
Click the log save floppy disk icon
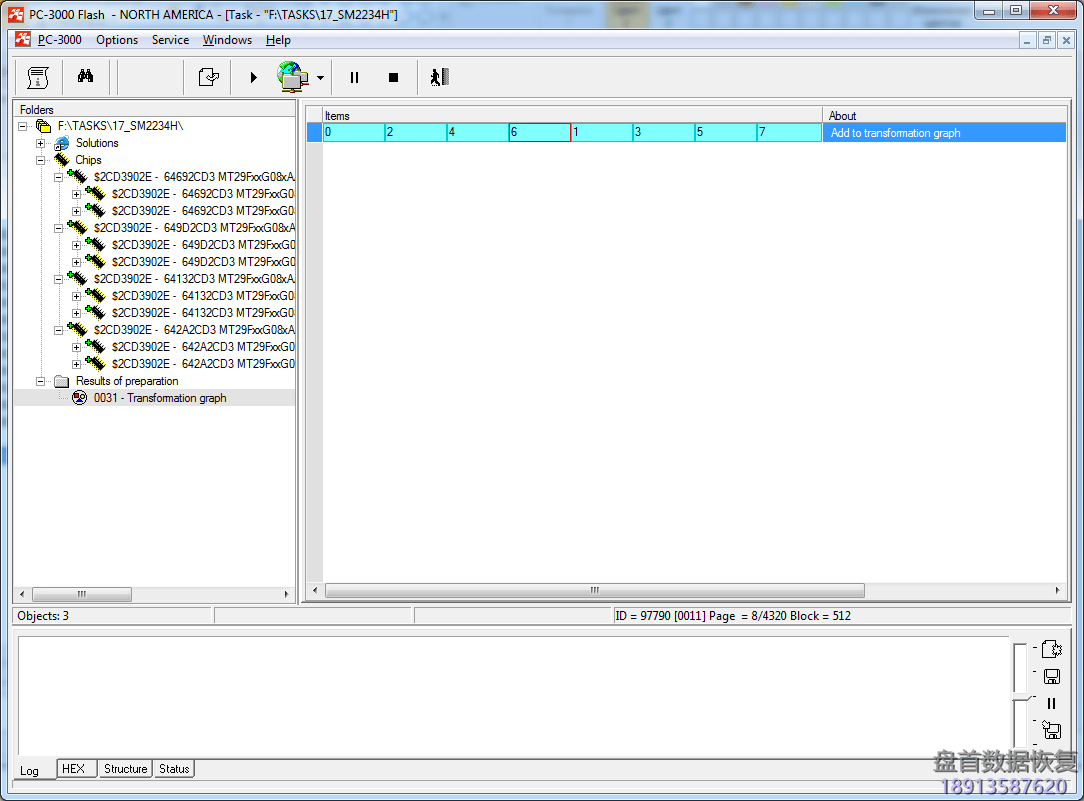(x=1051, y=677)
